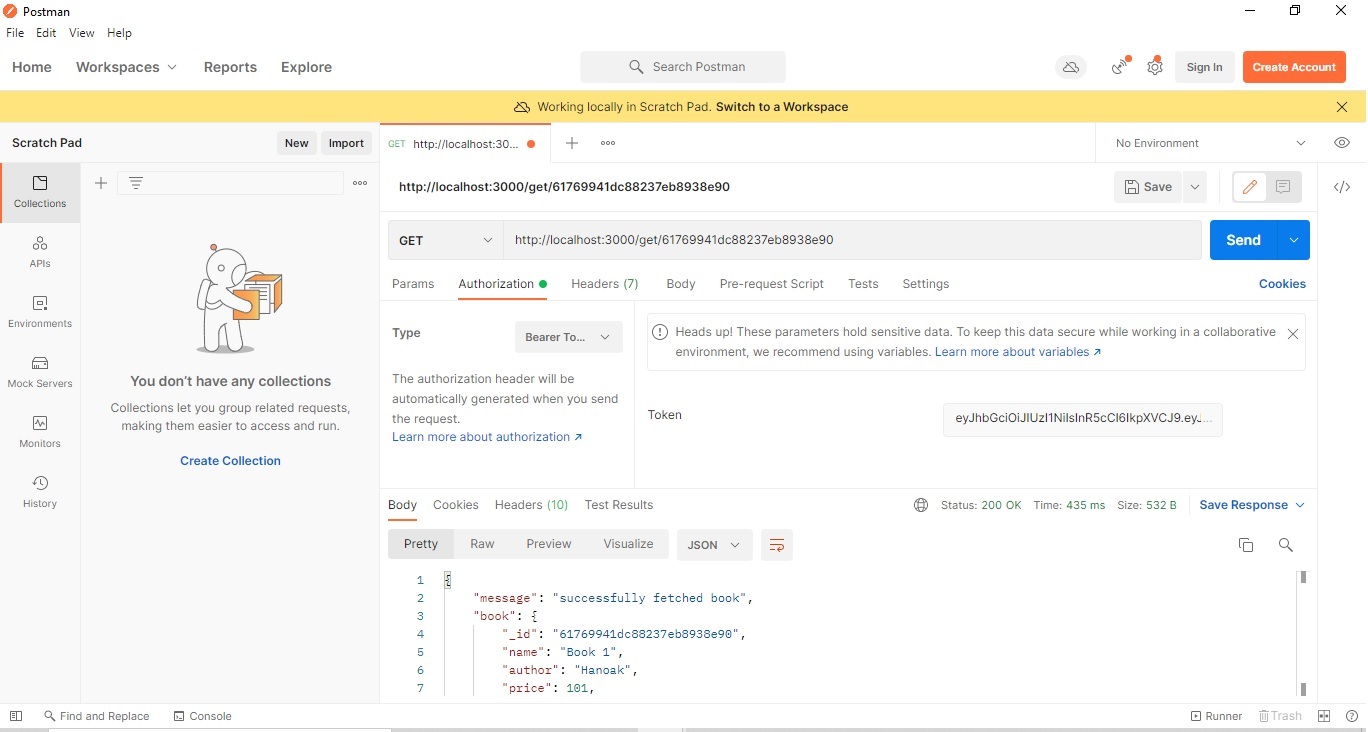Toggle the sidebar via bottom-left icon
Viewport: 1368px width, 732px height.
pos(16,716)
